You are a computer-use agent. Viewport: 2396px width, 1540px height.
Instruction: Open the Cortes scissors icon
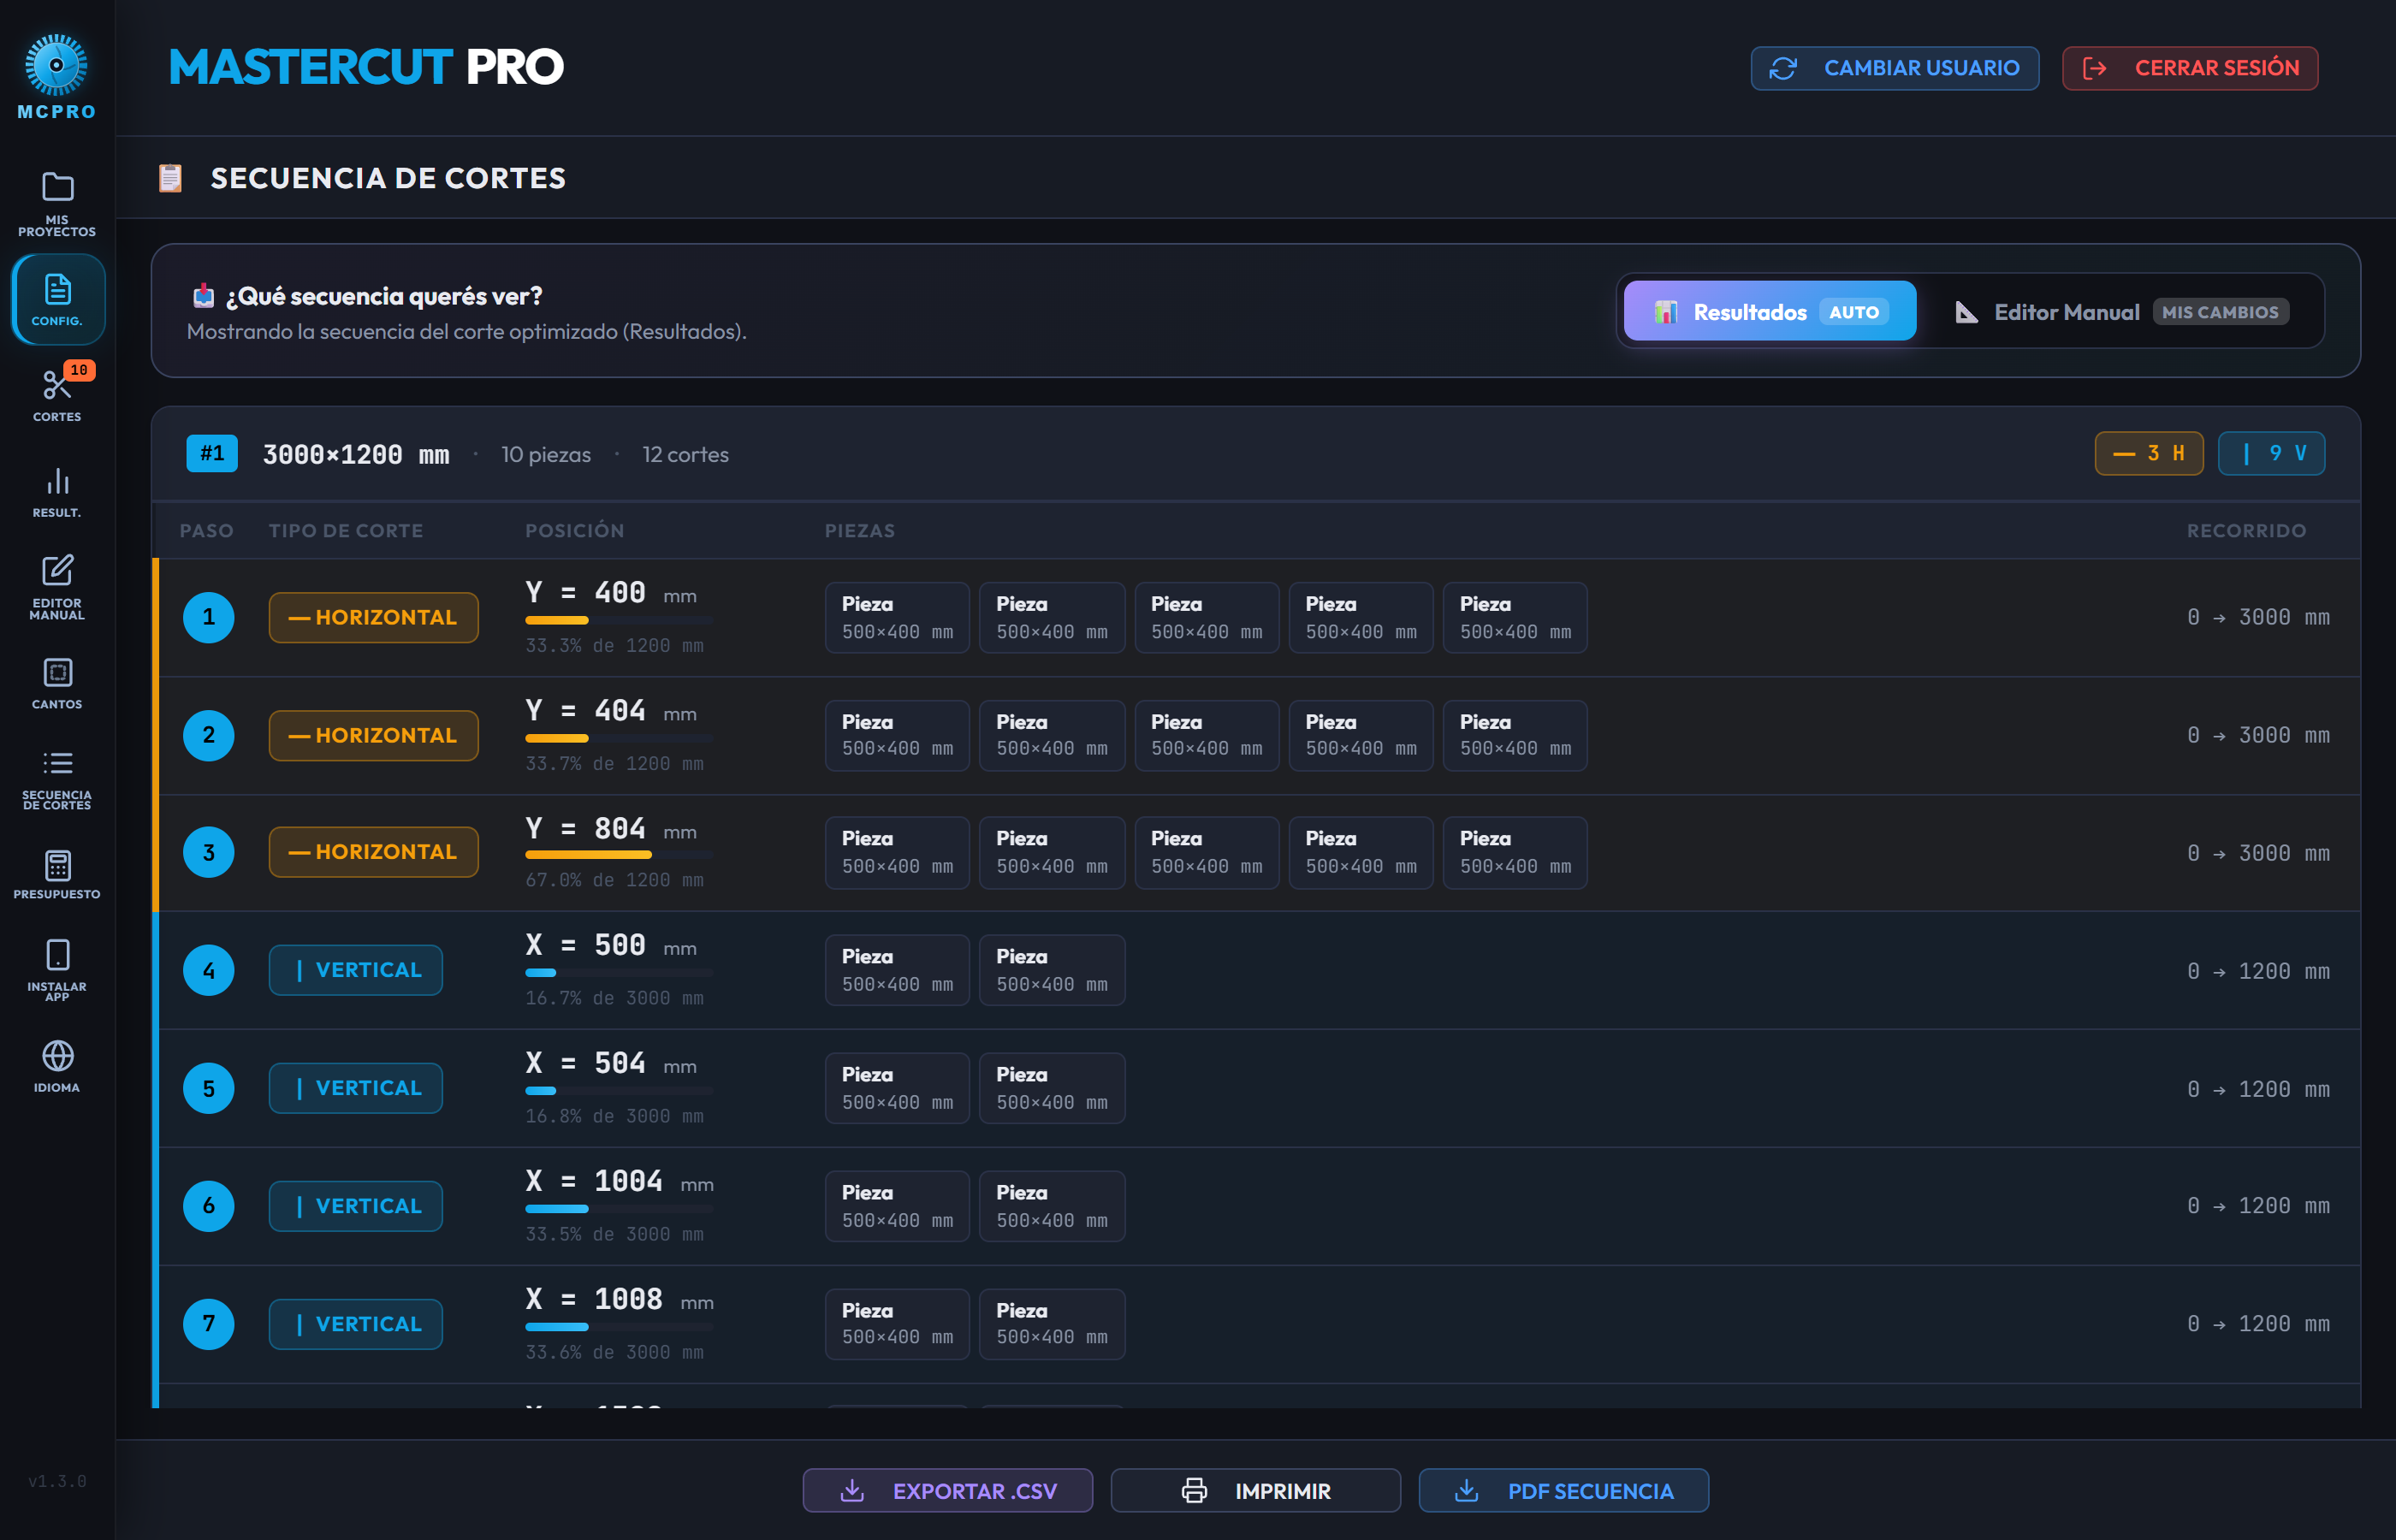[56, 385]
